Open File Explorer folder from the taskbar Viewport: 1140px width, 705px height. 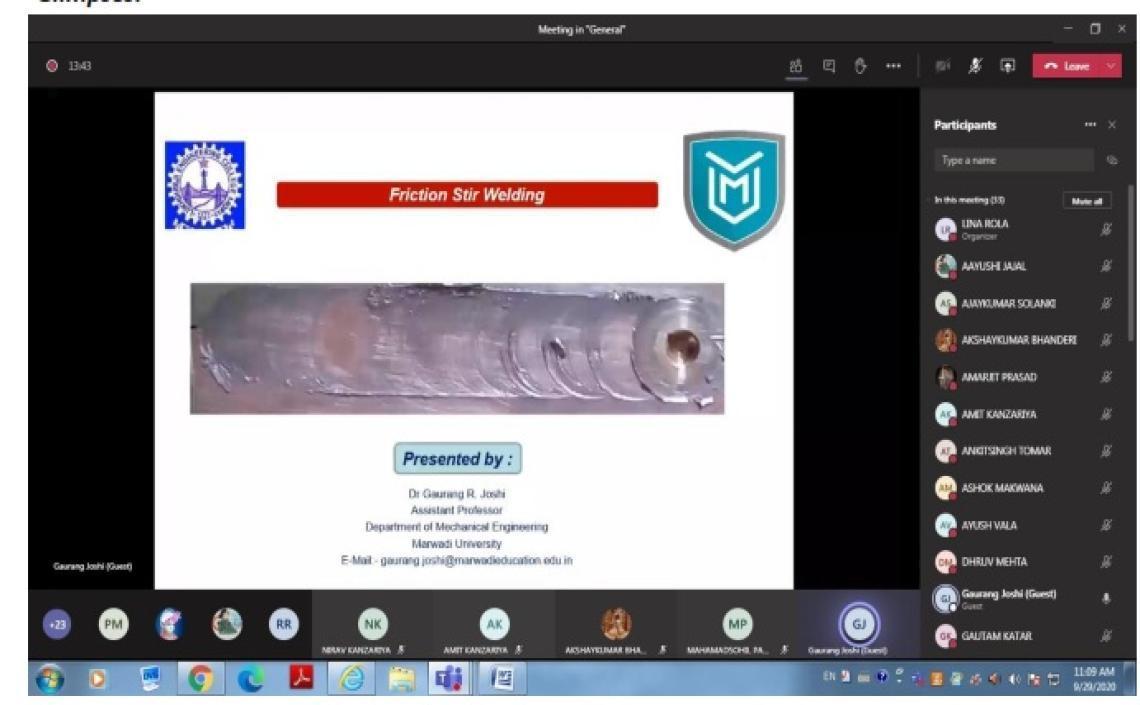pyautogui.click(x=401, y=679)
